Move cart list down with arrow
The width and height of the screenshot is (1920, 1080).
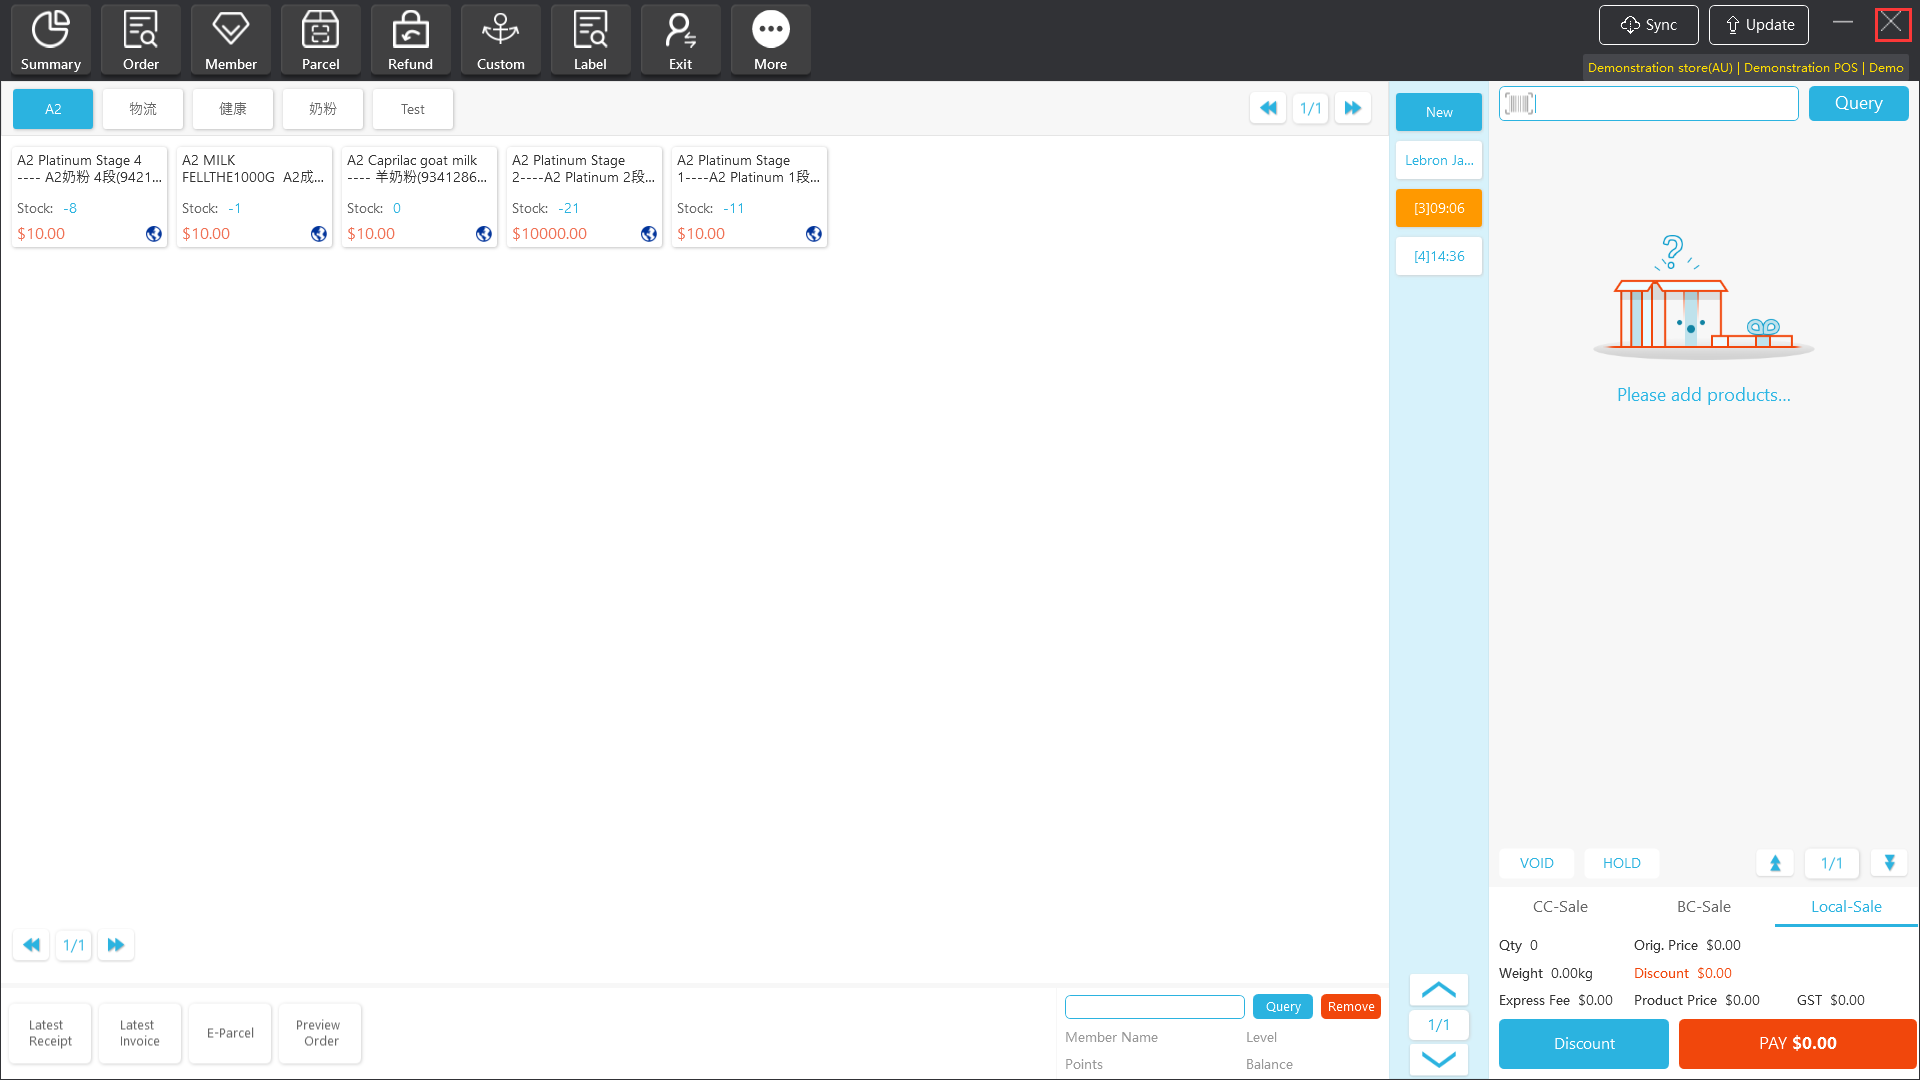pyautogui.click(x=1889, y=863)
